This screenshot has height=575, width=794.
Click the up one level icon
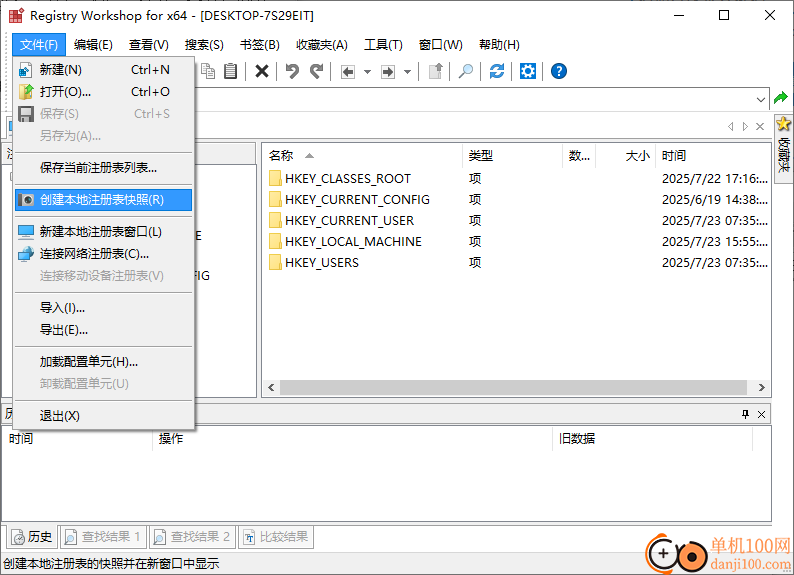pyautogui.click(x=436, y=71)
